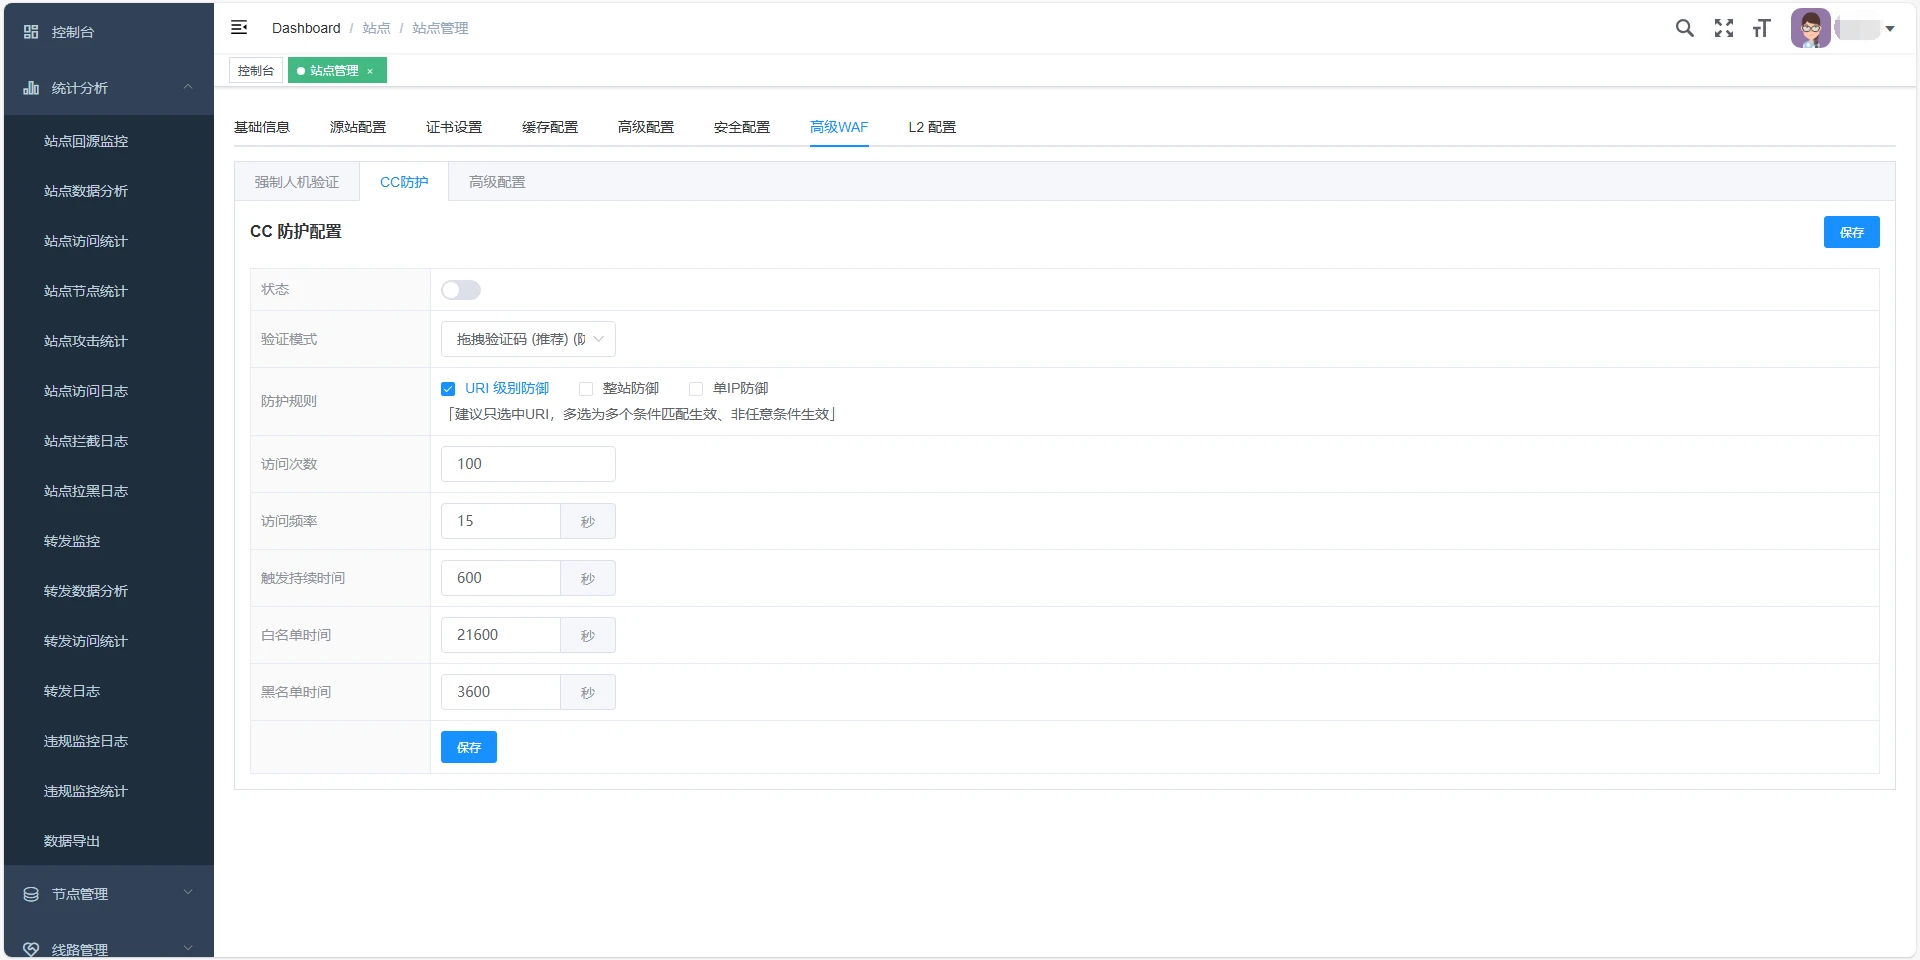The width and height of the screenshot is (1920, 960).
Task: Open the 验证模式 dropdown
Action: coord(528,339)
